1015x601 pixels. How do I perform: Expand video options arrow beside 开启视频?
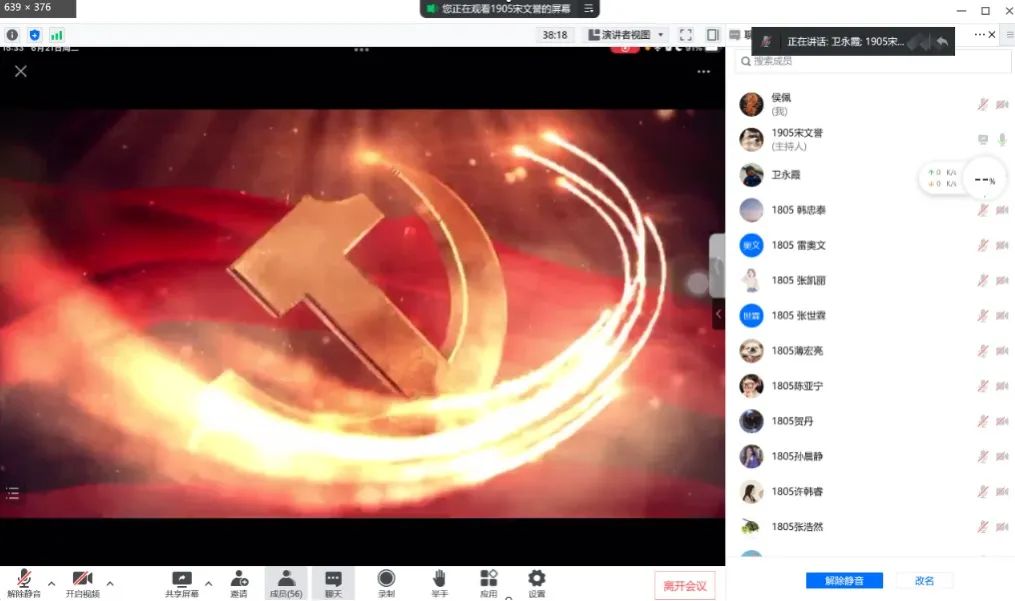(x=110, y=583)
